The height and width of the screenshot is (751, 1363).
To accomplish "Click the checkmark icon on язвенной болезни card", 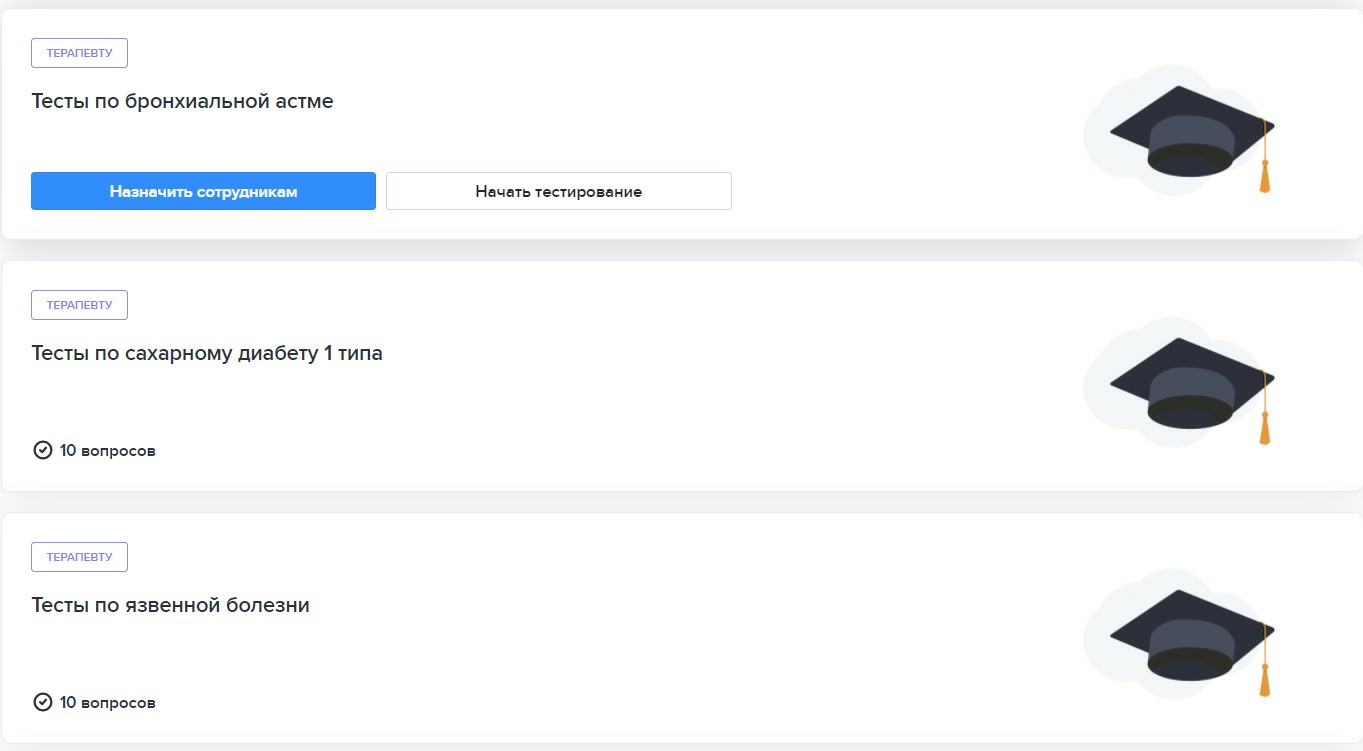I will click(x=43, y=702).
